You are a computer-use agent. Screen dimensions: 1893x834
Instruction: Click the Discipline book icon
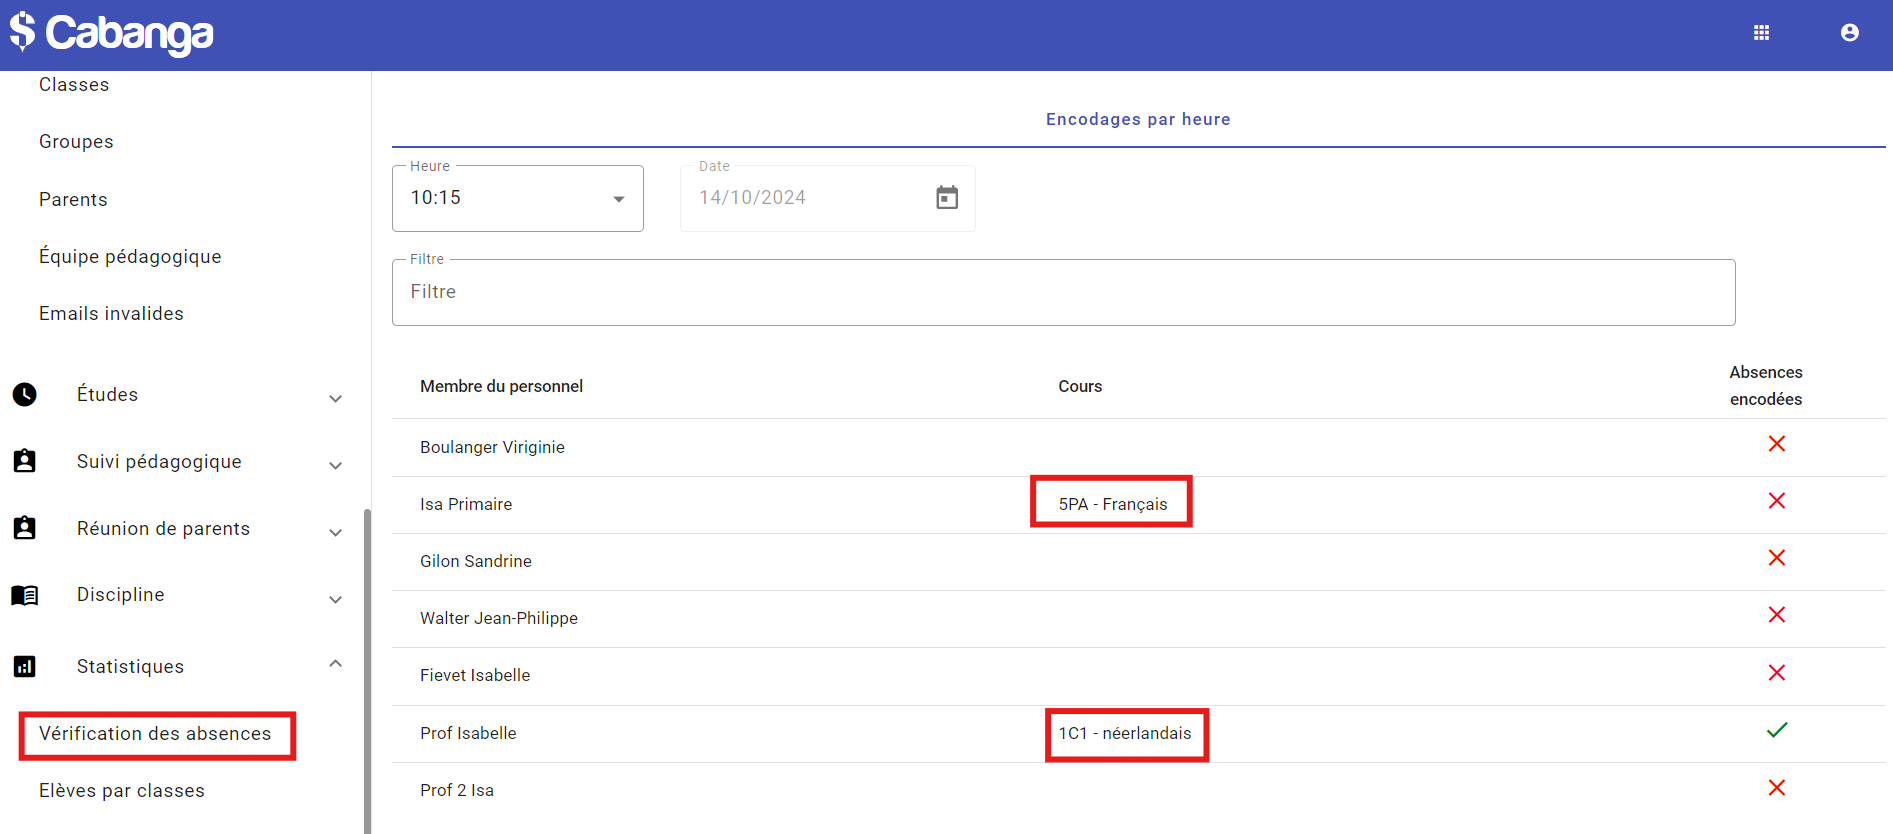pyautogui.click(x=25, y=595)
